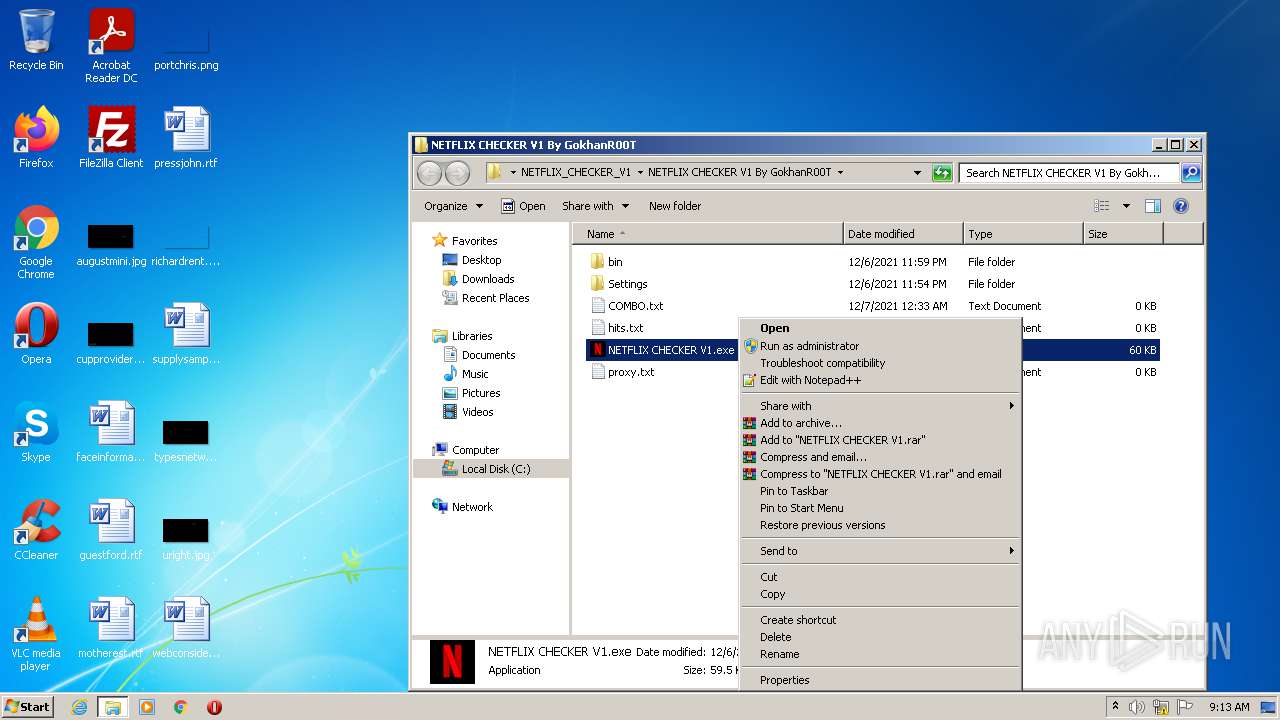This screenshot has width=1280, height=720.
Task: Expand Send to submenu in context menu
Action: pos(880,551)
